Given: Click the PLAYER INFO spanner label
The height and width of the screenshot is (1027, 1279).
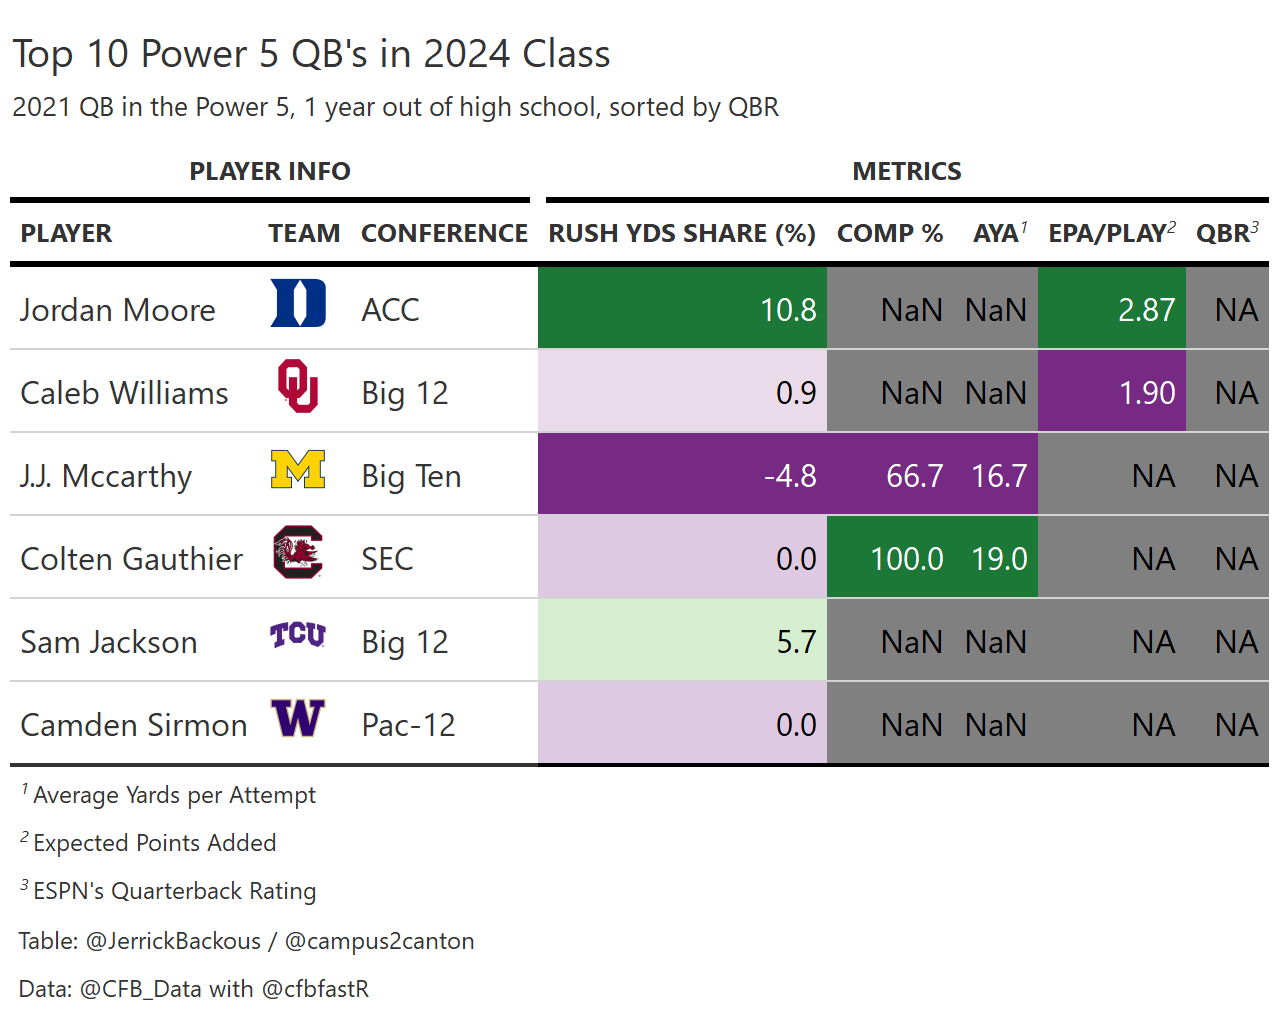Looking at the screenshot, I should 270,172.
